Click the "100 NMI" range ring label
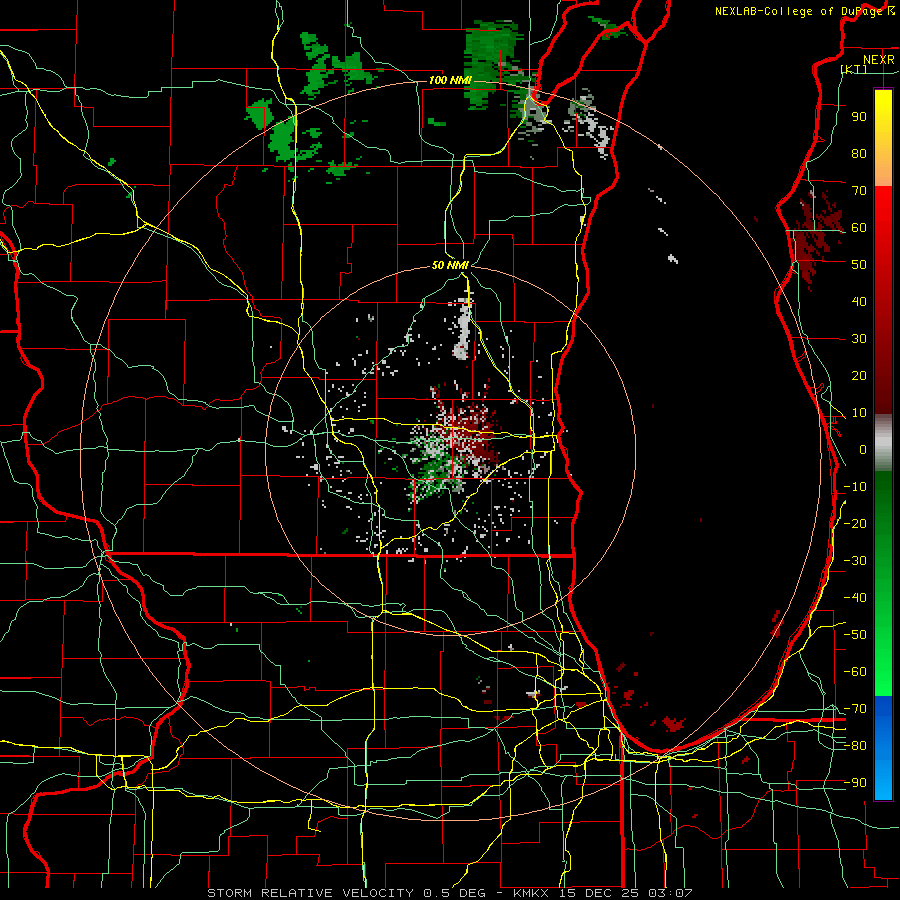900x900 pixels. pyautogui.click(x=450, y=80)
